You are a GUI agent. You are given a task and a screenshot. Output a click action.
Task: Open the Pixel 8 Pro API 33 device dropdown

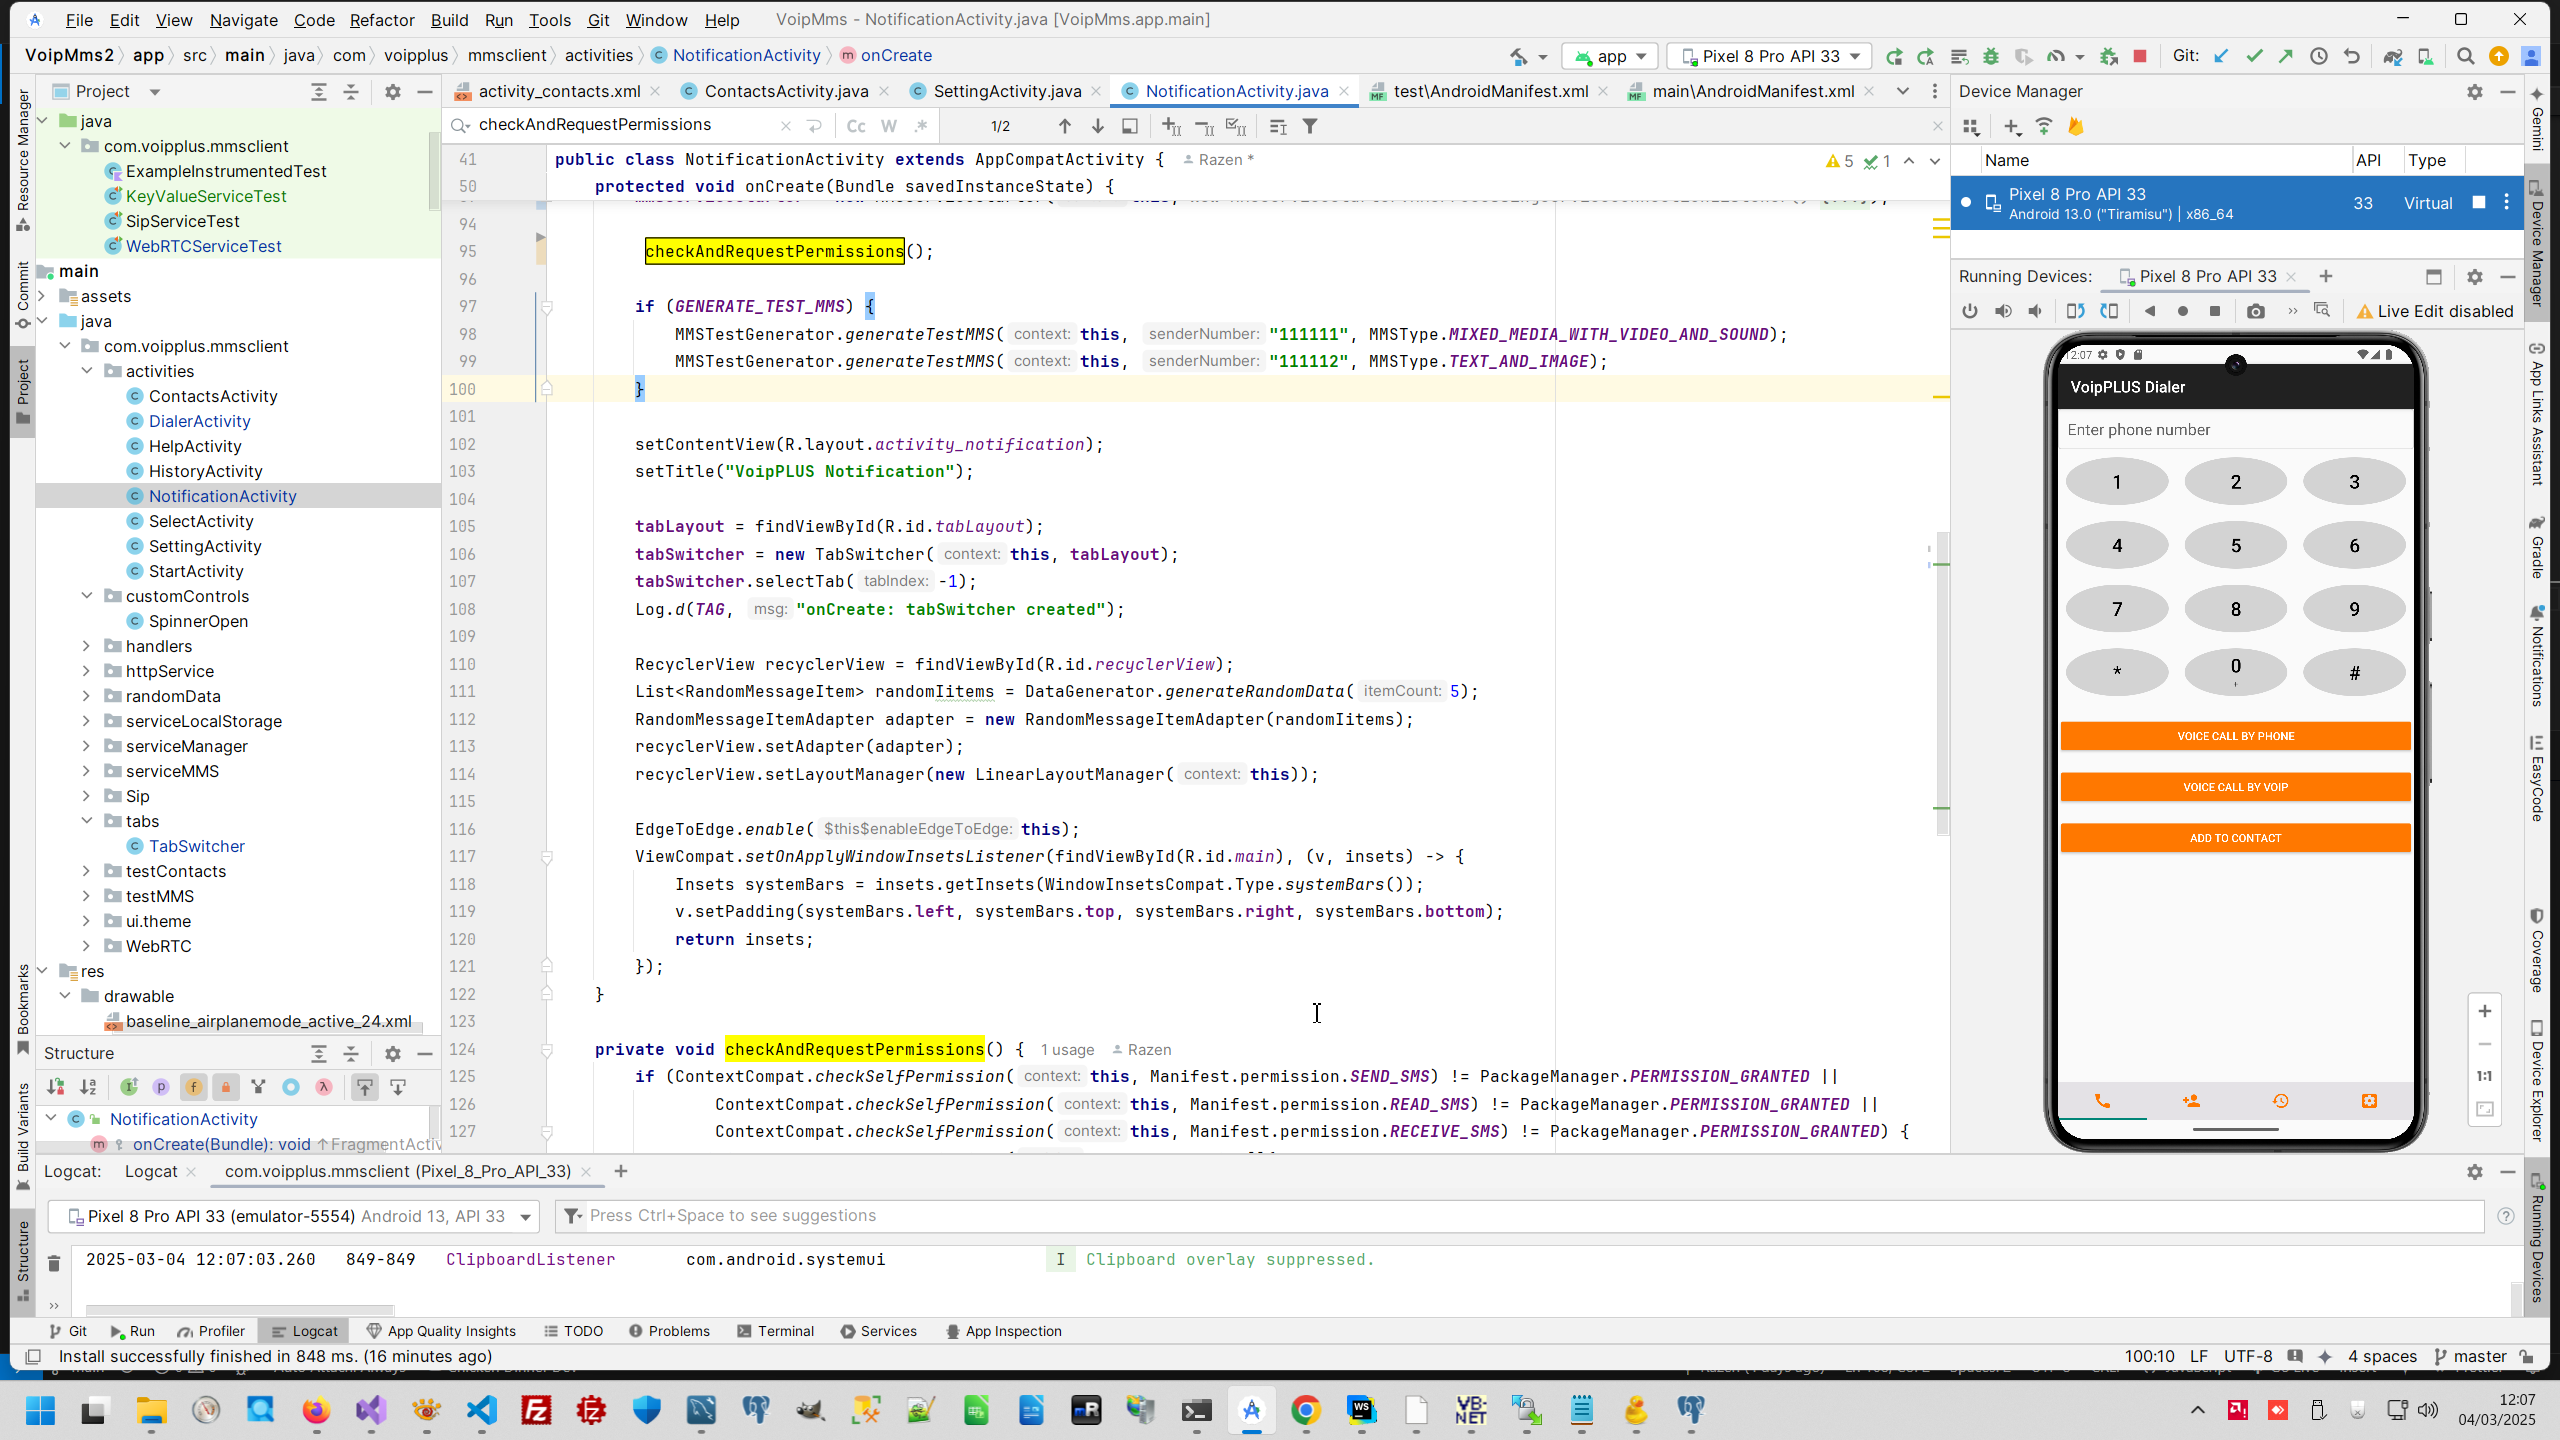(1772, 57)
